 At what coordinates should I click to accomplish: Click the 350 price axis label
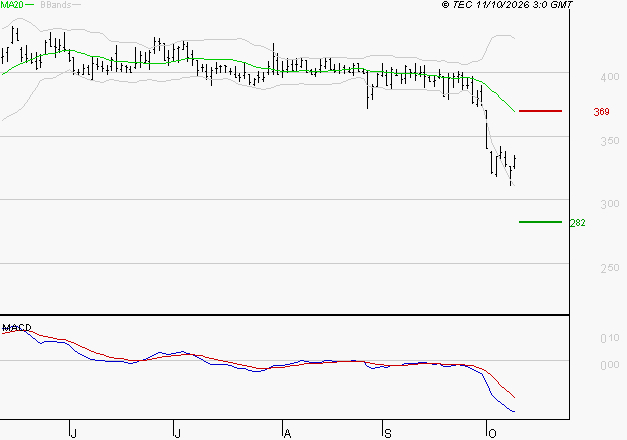click(610, 141)
